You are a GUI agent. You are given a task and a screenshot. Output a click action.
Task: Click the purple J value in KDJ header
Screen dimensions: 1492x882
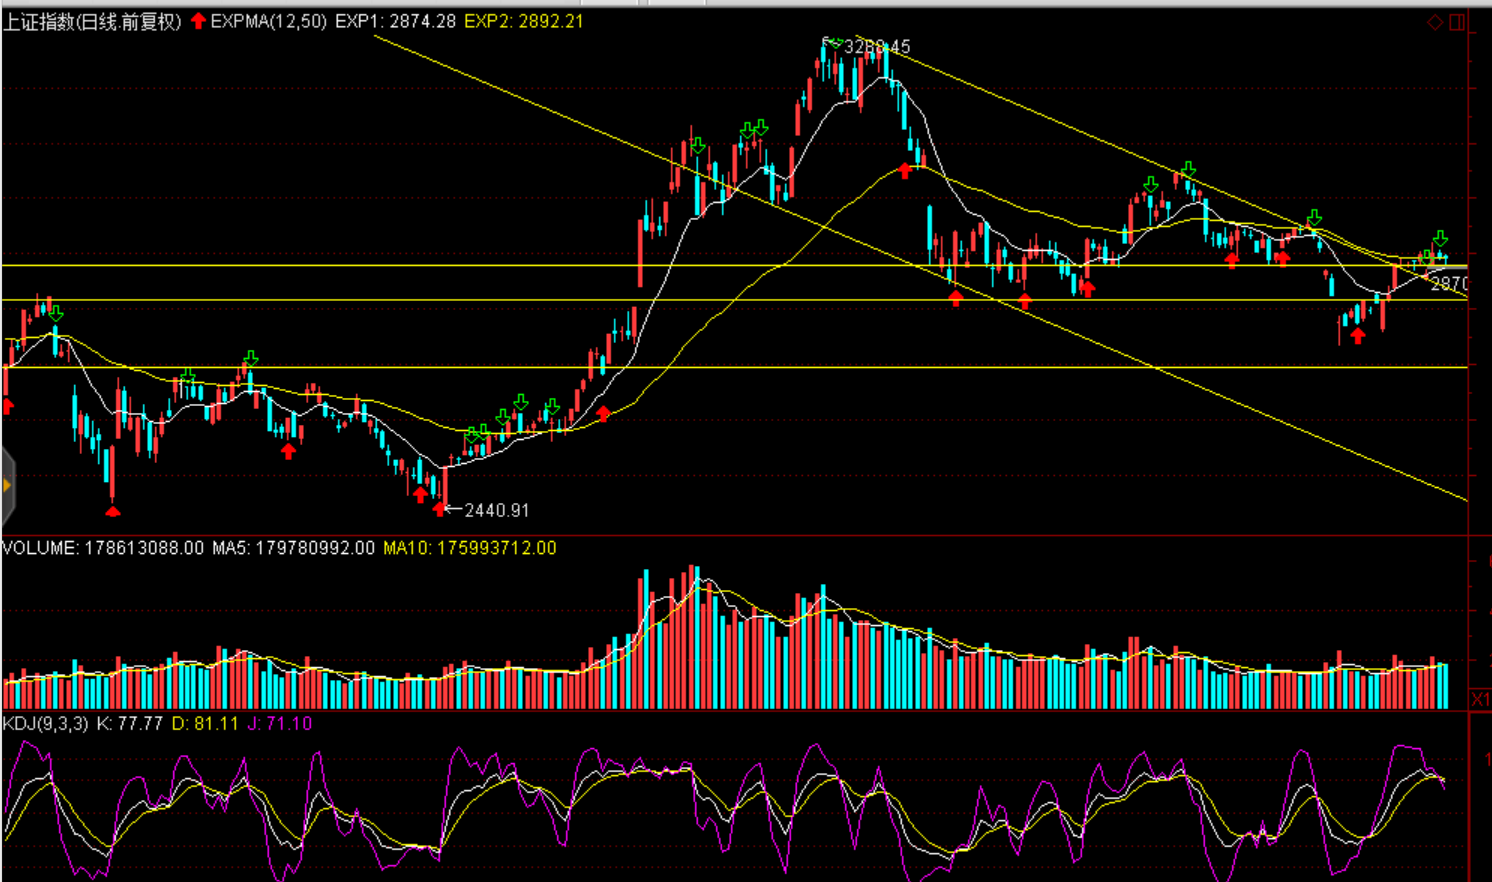tap(279, 723)
